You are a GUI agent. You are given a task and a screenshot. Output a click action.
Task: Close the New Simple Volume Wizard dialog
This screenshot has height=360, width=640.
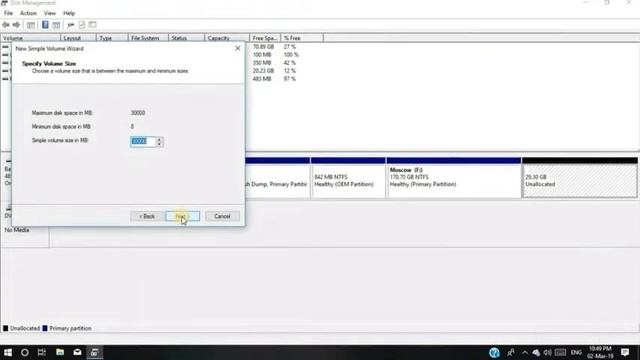pos(238,48)
